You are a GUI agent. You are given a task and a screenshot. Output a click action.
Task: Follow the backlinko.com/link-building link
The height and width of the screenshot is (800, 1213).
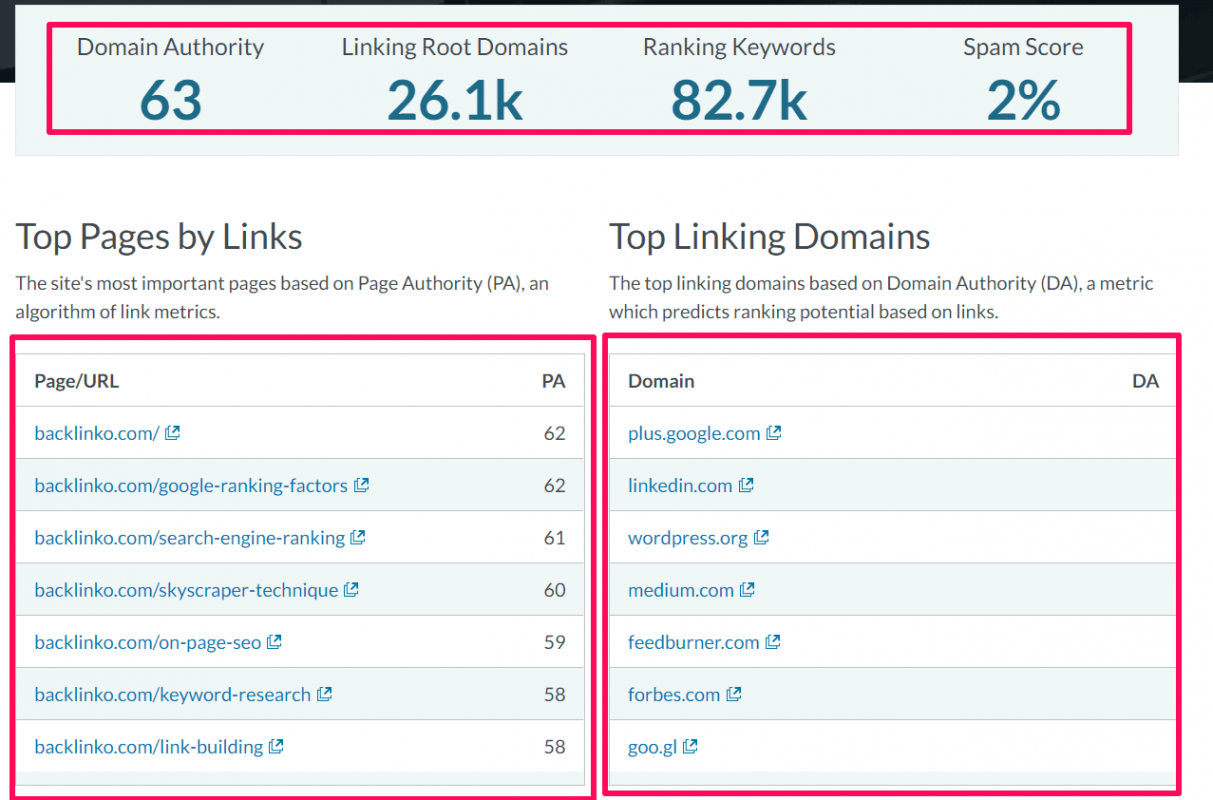click(149, 746)
